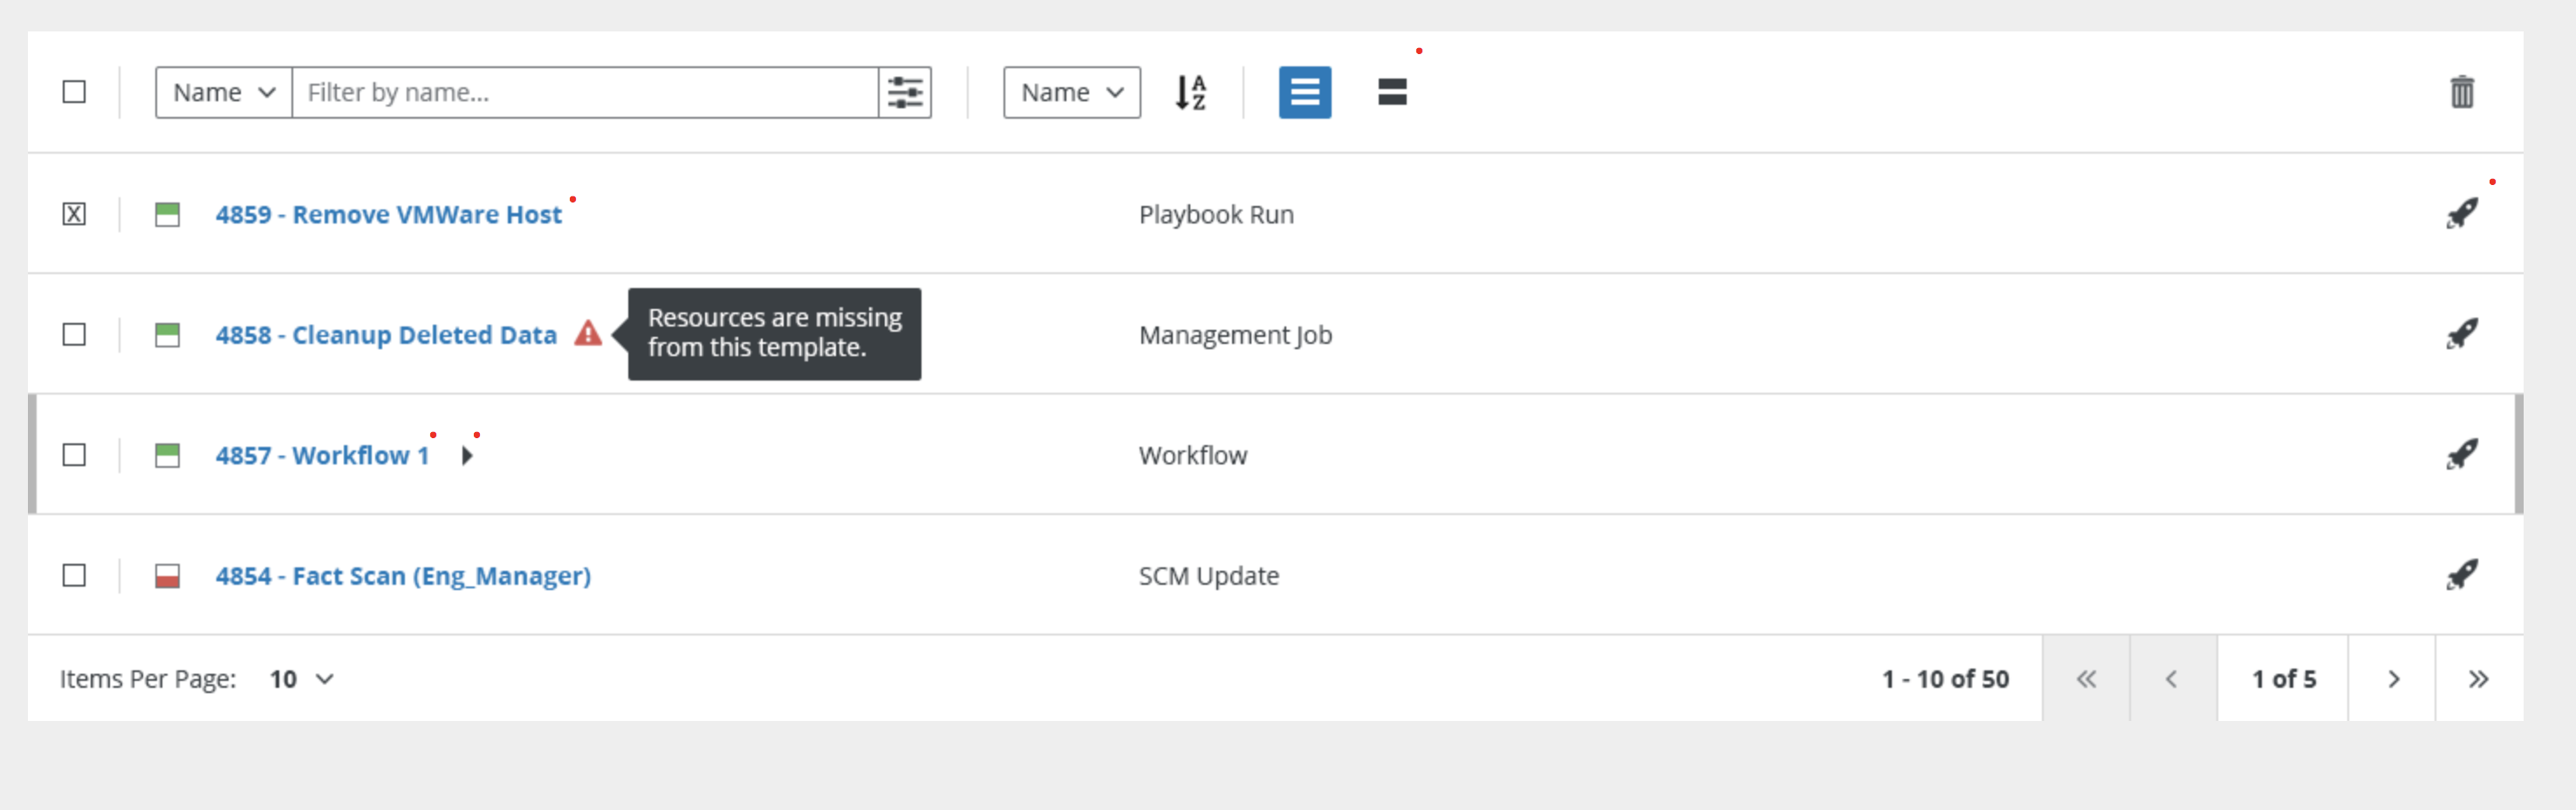Go to the first page with double-left arrows
This screenshot has width=2576, height=810.
tap(2086, 679)
